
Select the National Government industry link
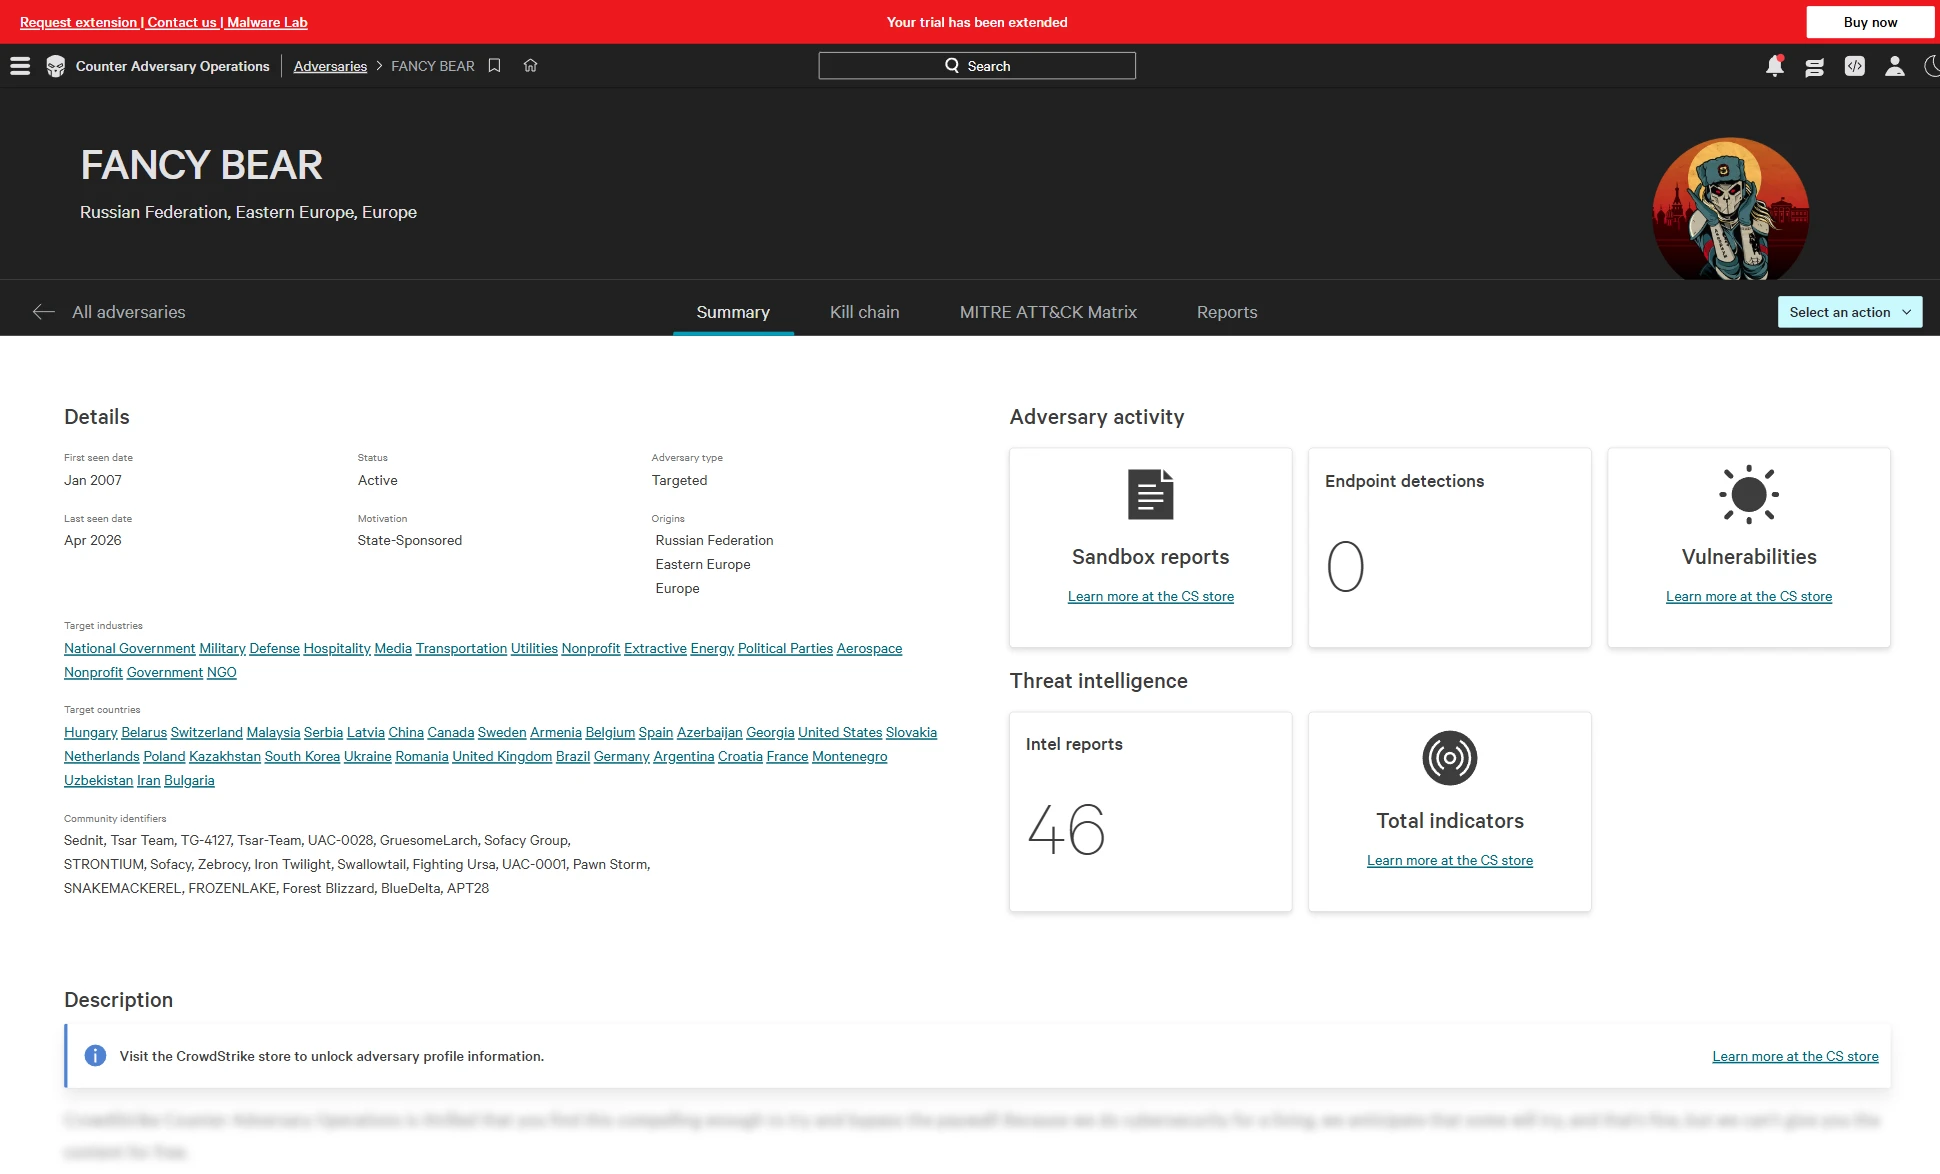coord(129,648)
